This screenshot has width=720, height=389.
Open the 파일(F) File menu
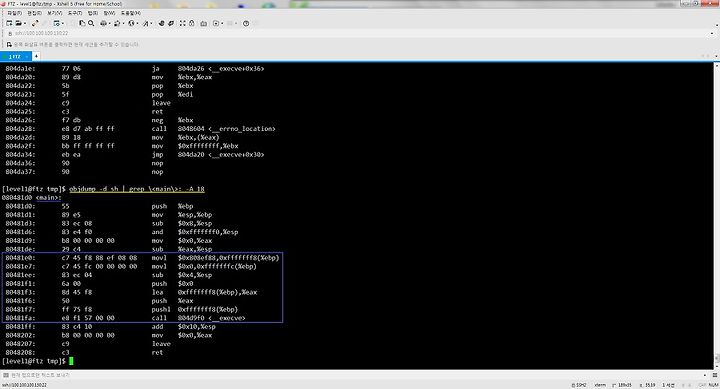pos(14,13)
